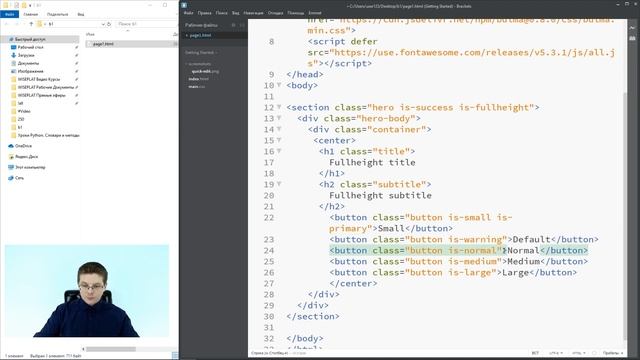The width and height of the screenshot is (640, 360).
Task: Open Emmet menu in Brackets
Action: (x=315, y=13)
